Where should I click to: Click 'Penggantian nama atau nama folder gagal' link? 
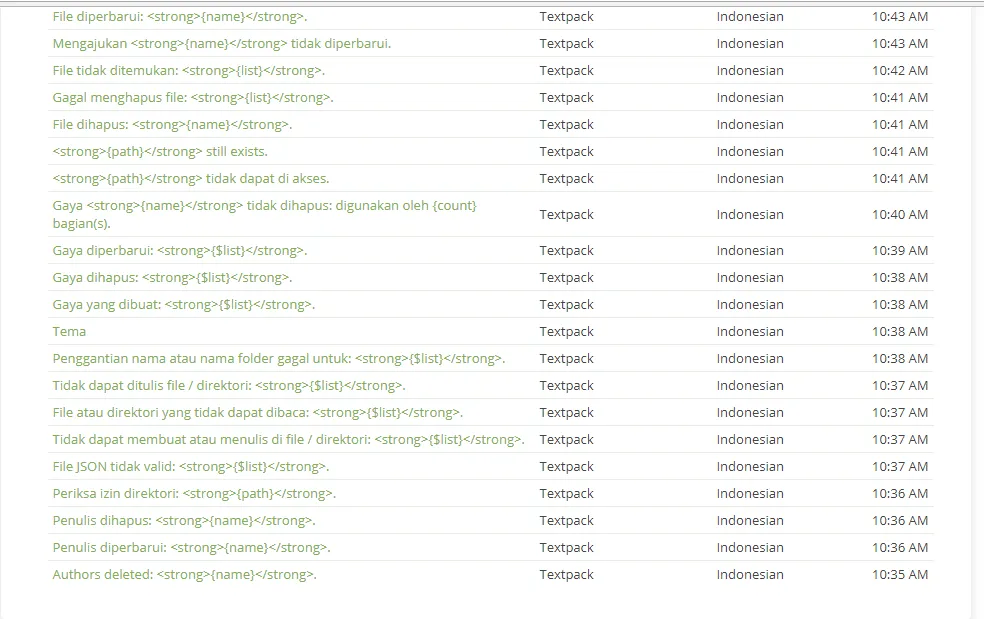click(279, 359)
